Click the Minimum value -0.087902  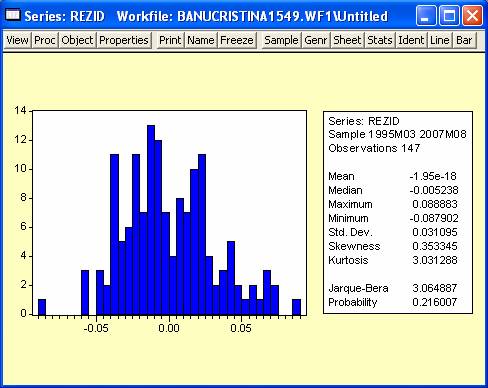click(x=434, y=218)
